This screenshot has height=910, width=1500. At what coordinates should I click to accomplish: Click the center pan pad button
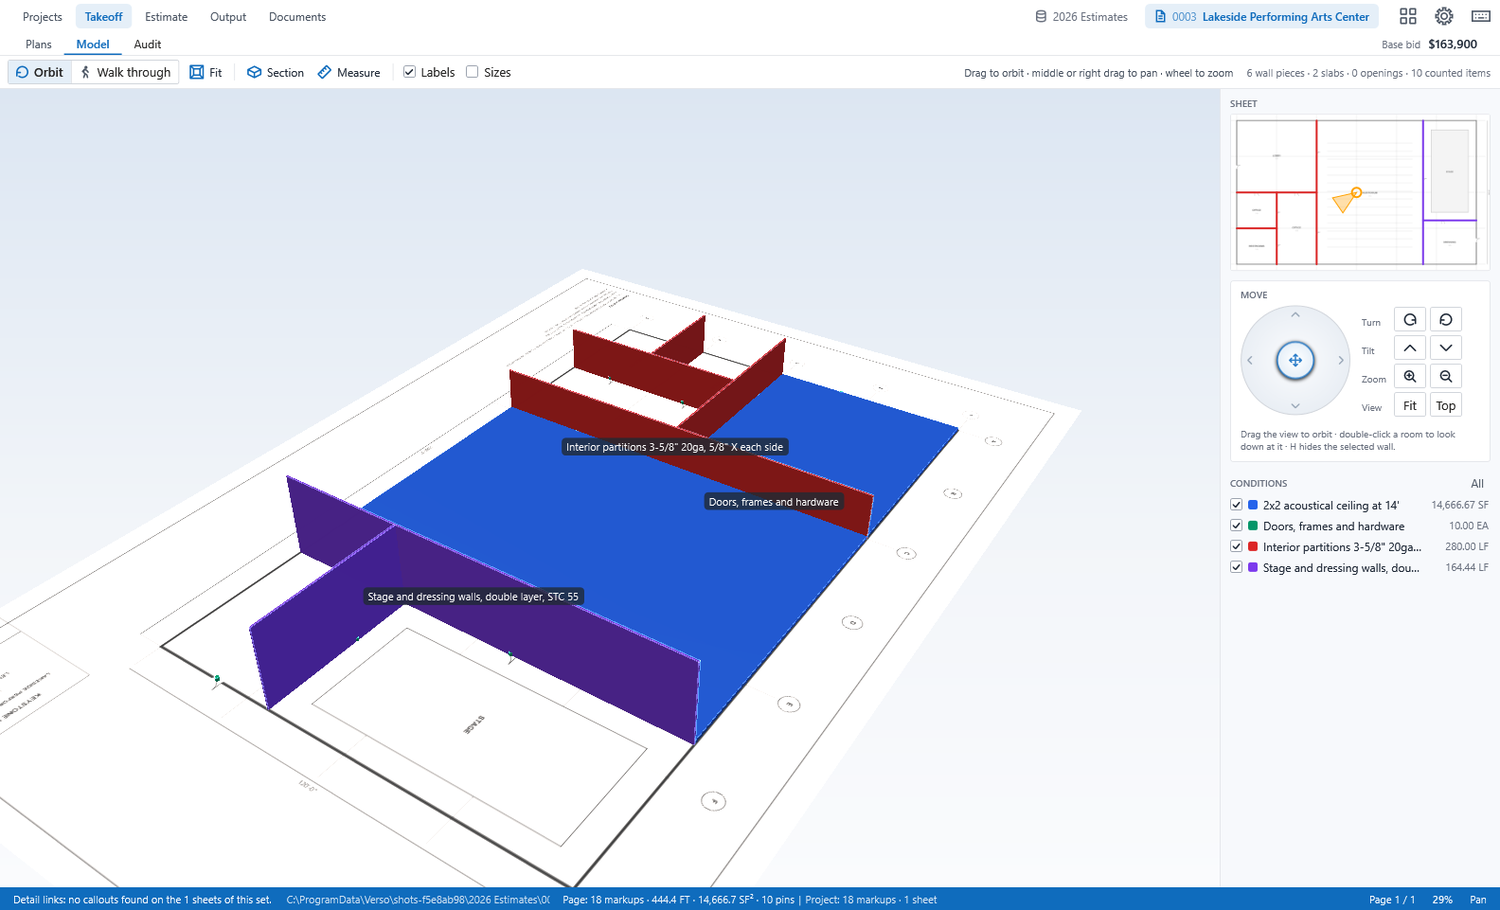(x=1295, y=360)
